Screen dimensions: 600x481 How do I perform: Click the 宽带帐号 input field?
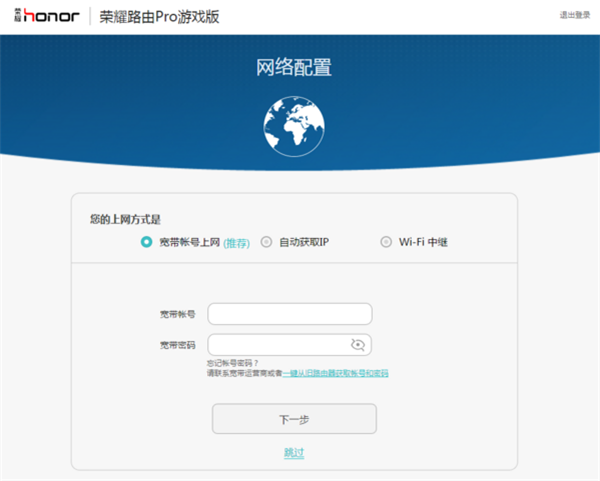289,314
